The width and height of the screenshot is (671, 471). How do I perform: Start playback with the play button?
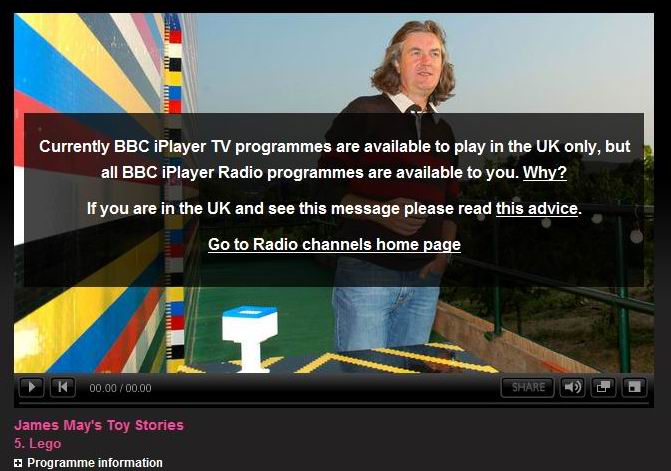[x=31, y=387]
